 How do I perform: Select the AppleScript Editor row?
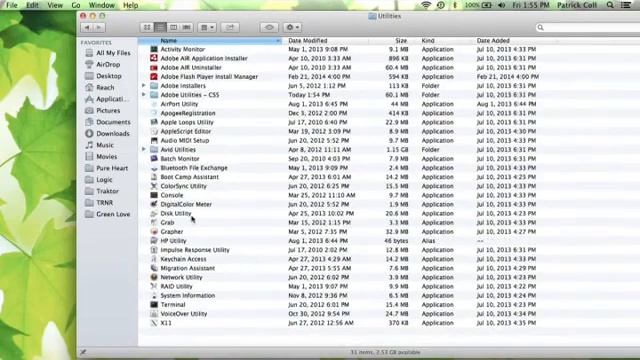[x=389, y=131]
